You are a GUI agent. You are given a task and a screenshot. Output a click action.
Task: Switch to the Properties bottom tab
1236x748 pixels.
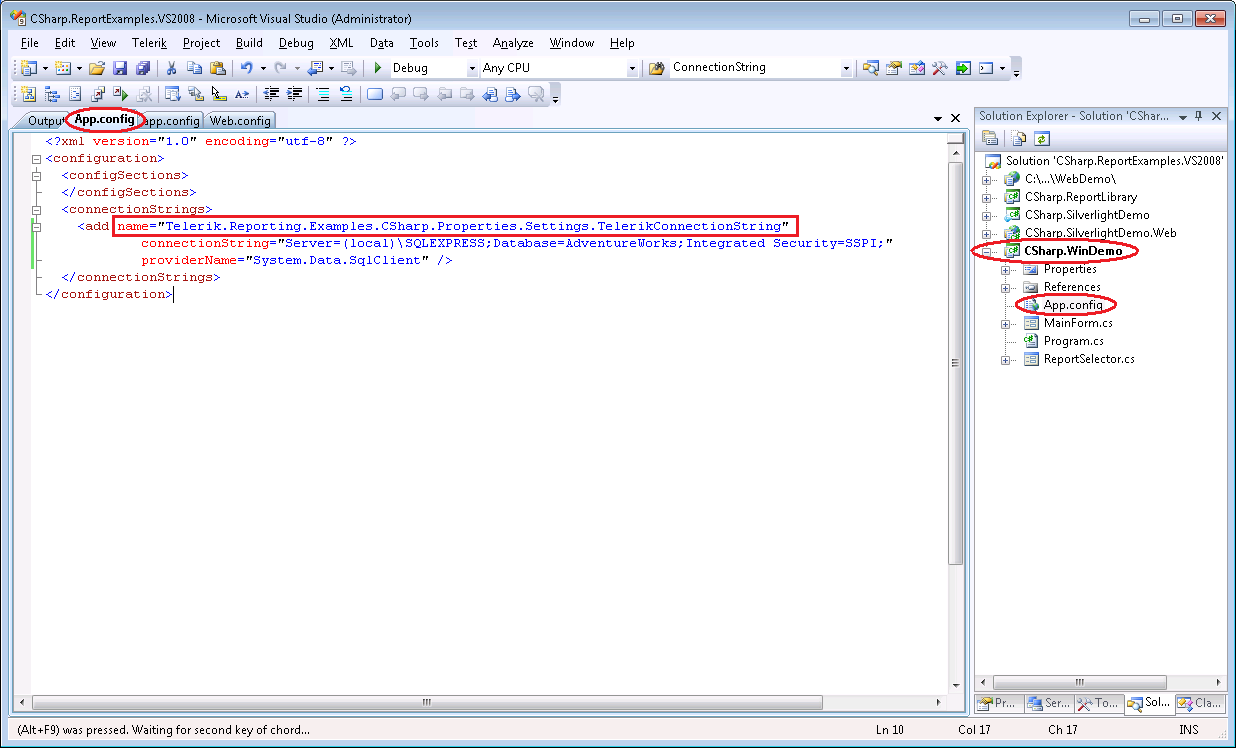[999, 703]
